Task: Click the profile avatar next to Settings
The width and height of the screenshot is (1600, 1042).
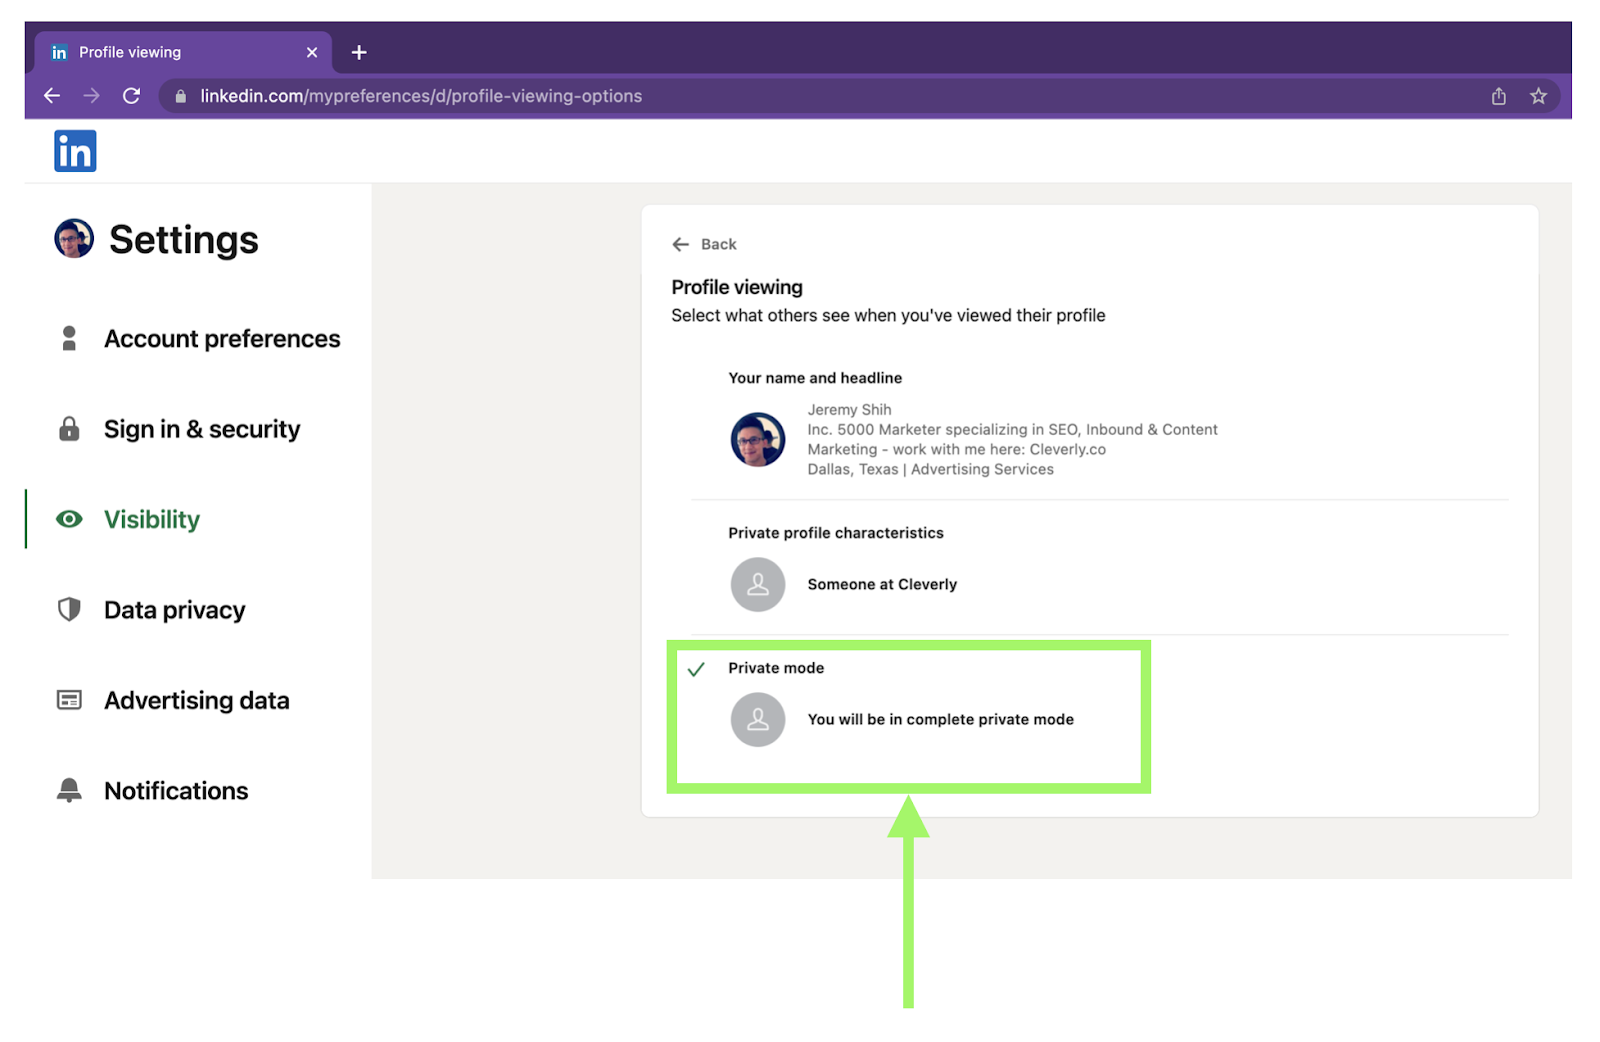Action: point(74,239)
